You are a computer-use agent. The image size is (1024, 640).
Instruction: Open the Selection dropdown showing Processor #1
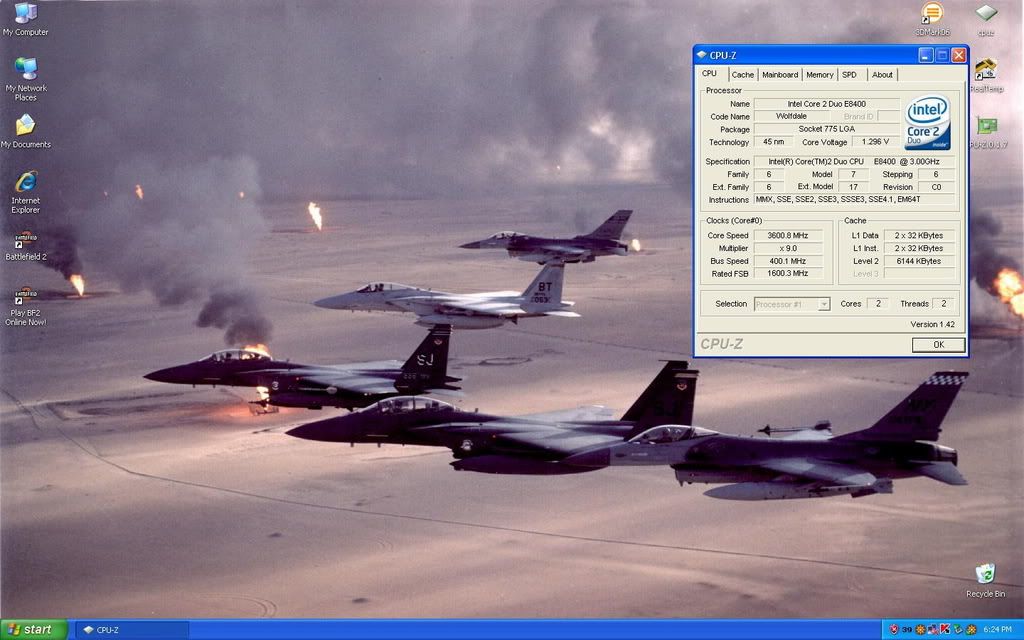pos(790,303)
